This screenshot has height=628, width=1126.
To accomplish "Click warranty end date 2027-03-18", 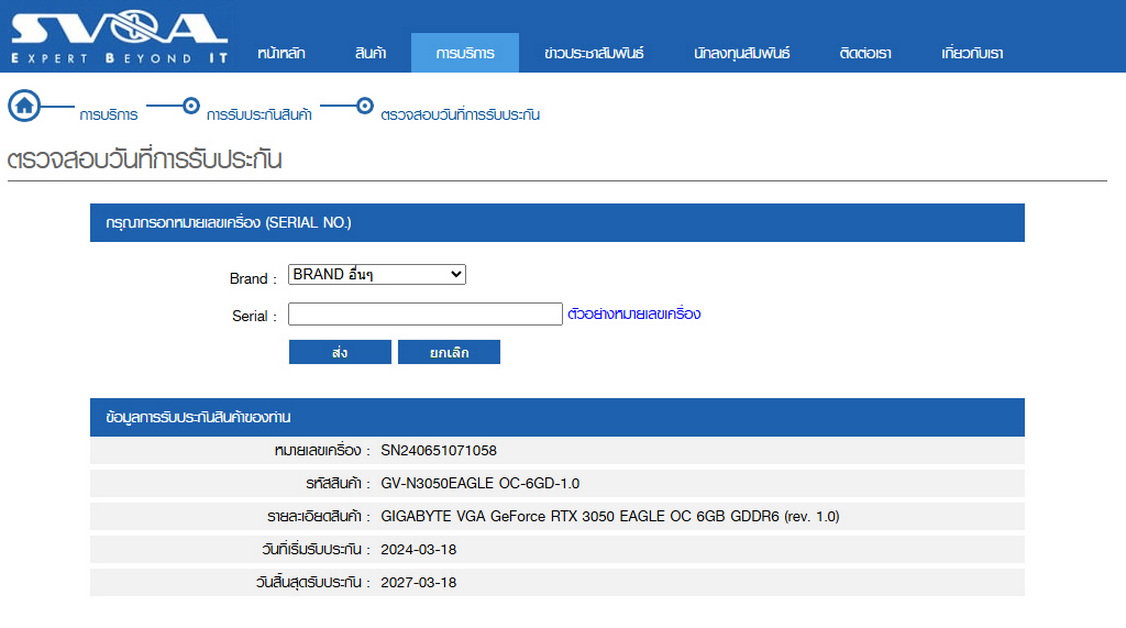I will pos(419,583).
